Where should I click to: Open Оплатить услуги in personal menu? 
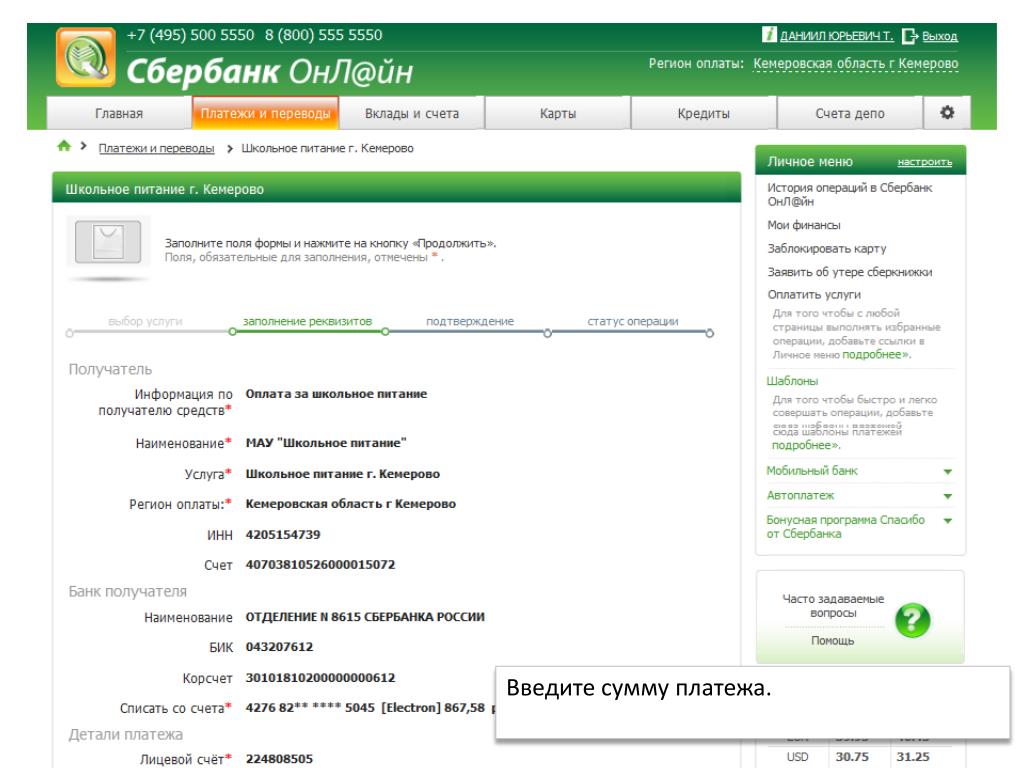[814, 295]
